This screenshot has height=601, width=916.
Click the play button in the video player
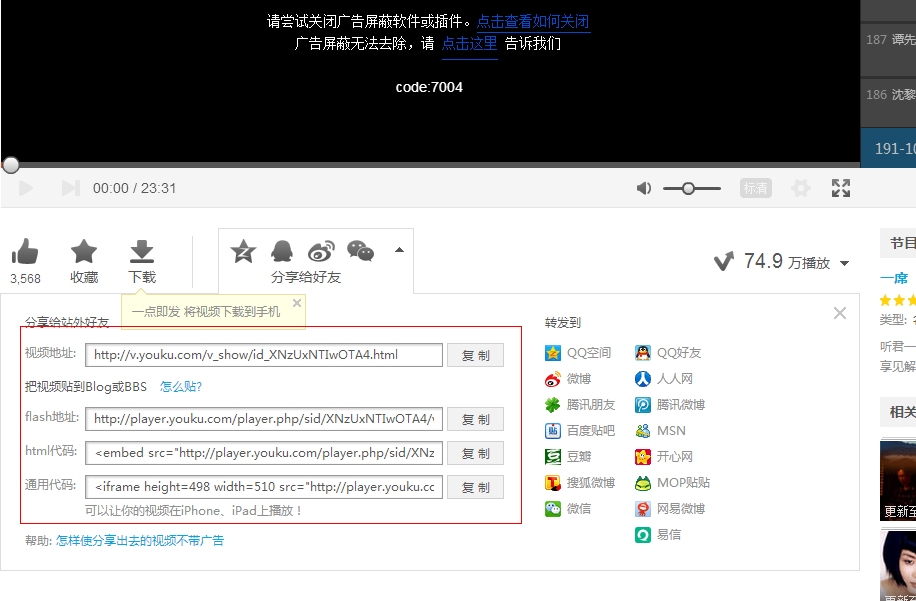point(26,188)
